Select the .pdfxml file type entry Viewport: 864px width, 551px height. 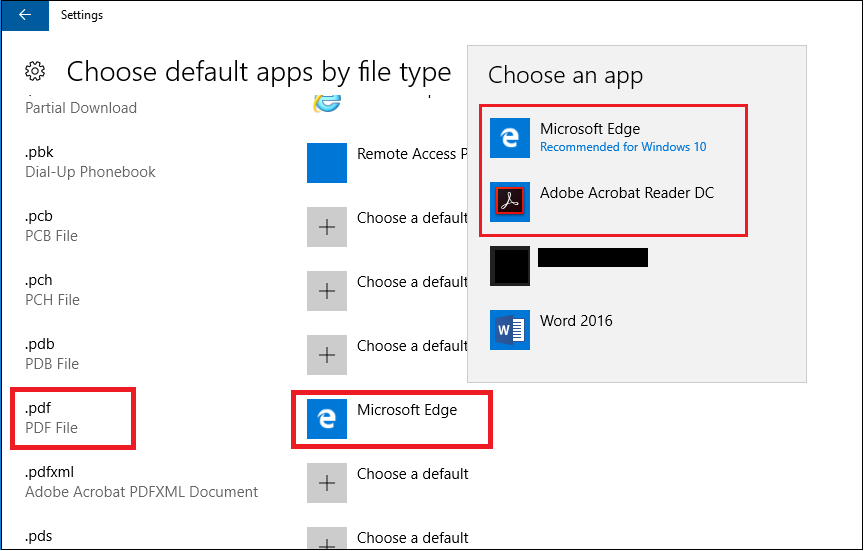(x=50, y=472)
